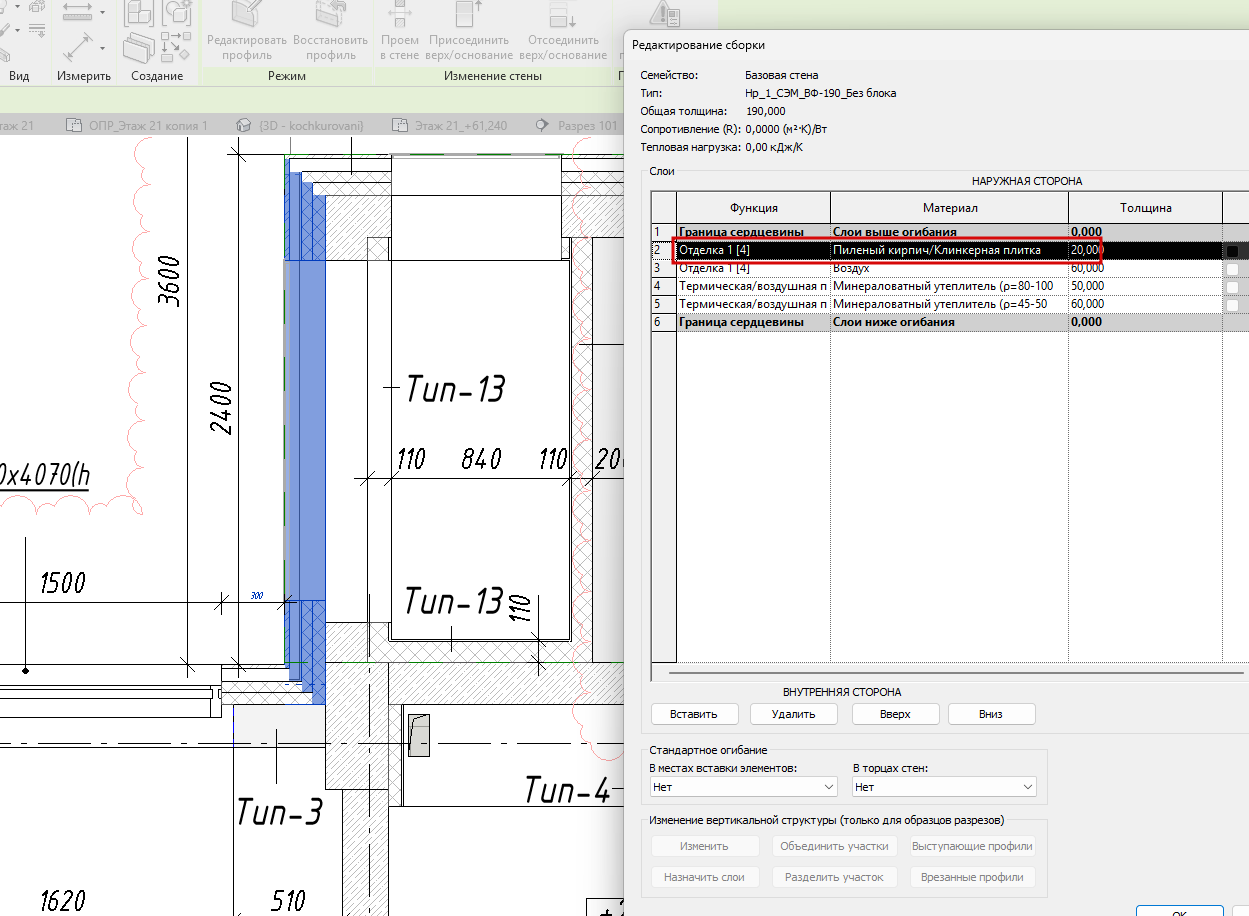The image size is (1249, 916).
Task: Click 'Слои выше огибания' cell
Action: (949, 232)
